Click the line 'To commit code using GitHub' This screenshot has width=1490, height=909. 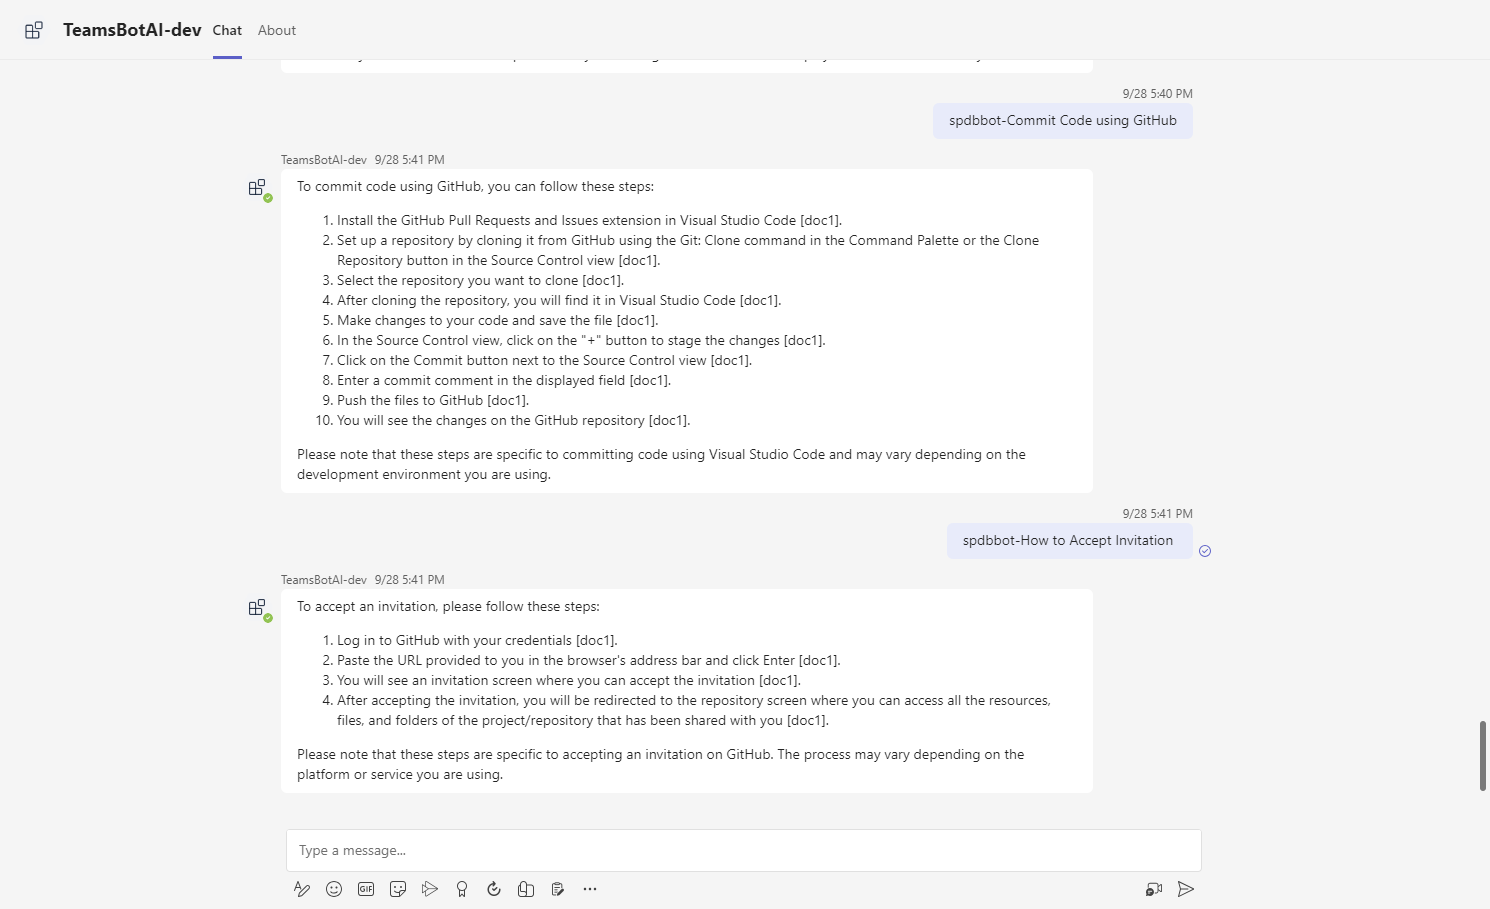(476, 186)
